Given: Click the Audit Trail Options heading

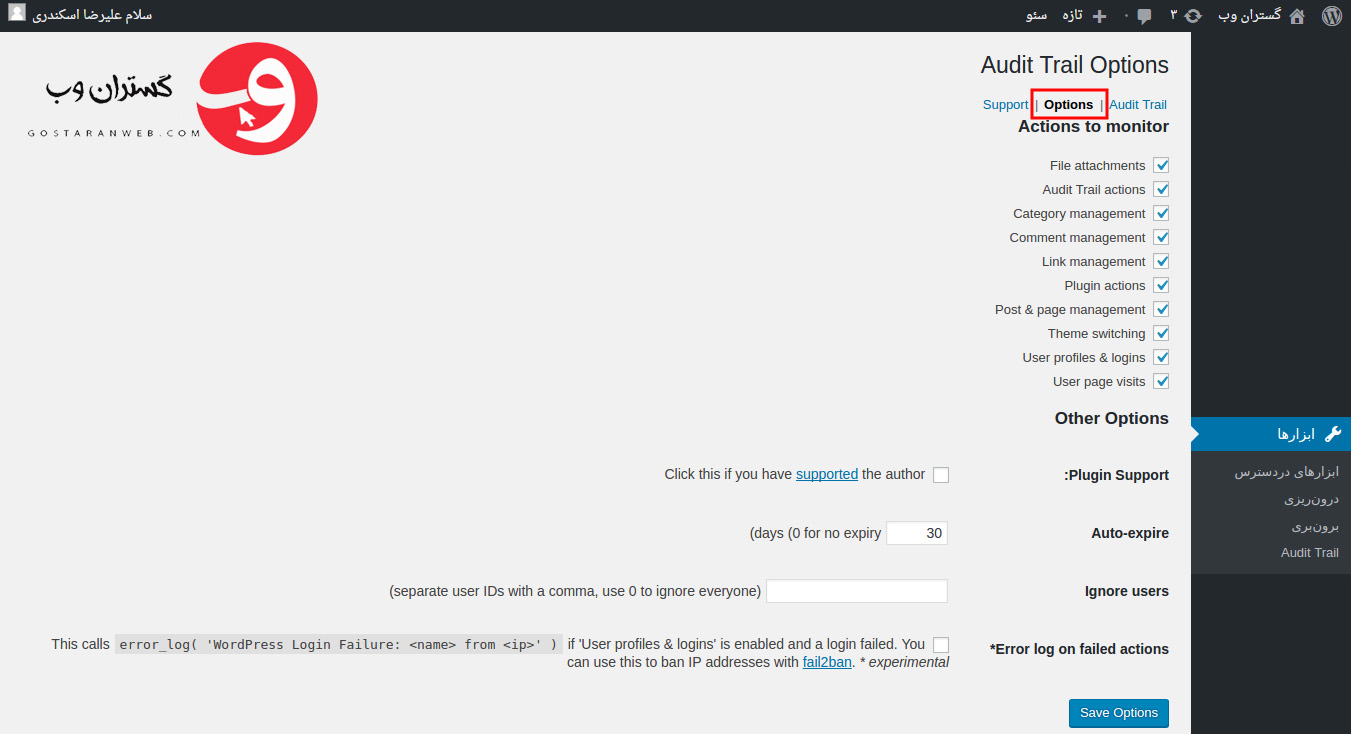Looking at the screenshot, I should tap(1075, 65).
